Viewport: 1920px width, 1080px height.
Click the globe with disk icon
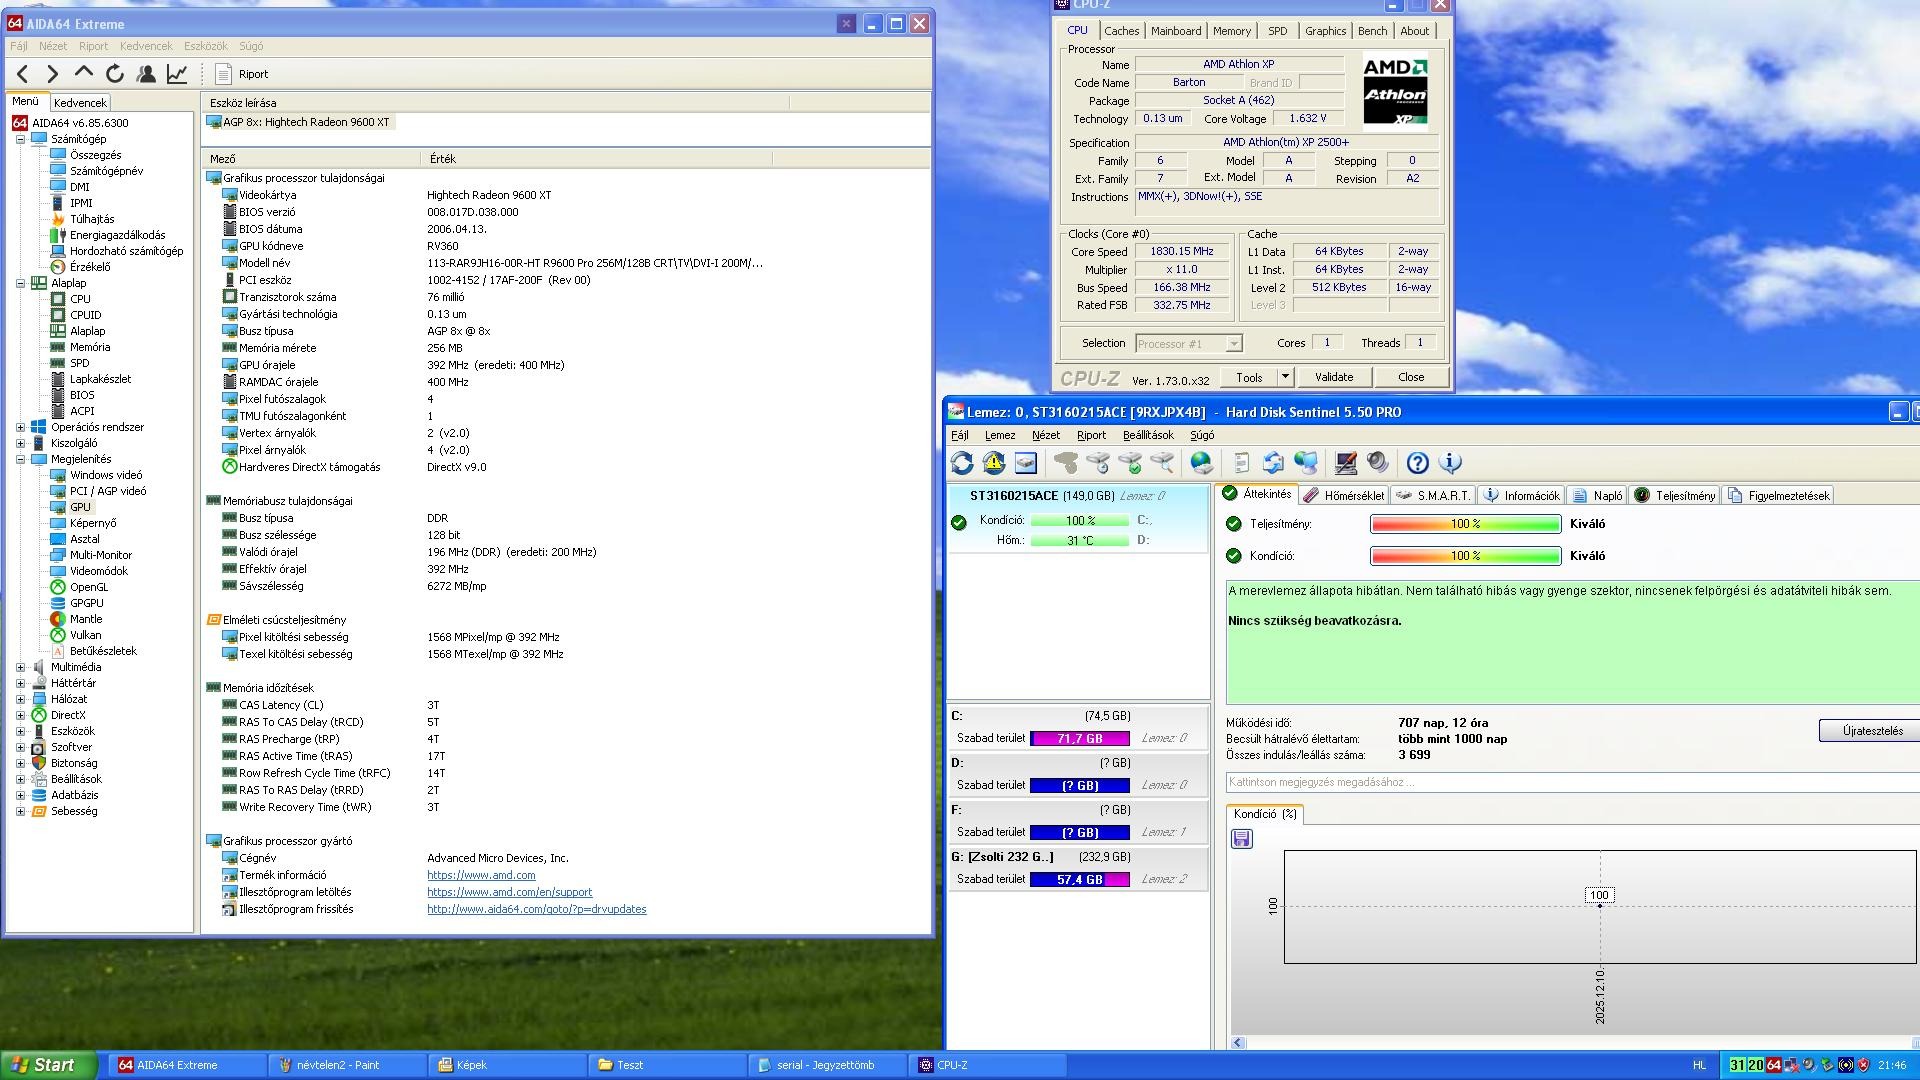pyautogui.click(x=1201, y=463)
